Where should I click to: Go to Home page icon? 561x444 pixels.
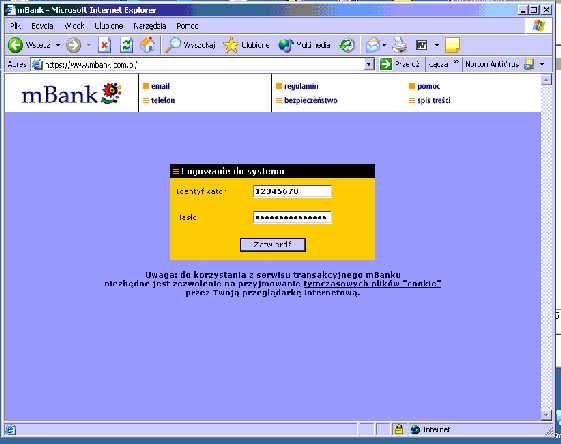pos(147,45)
